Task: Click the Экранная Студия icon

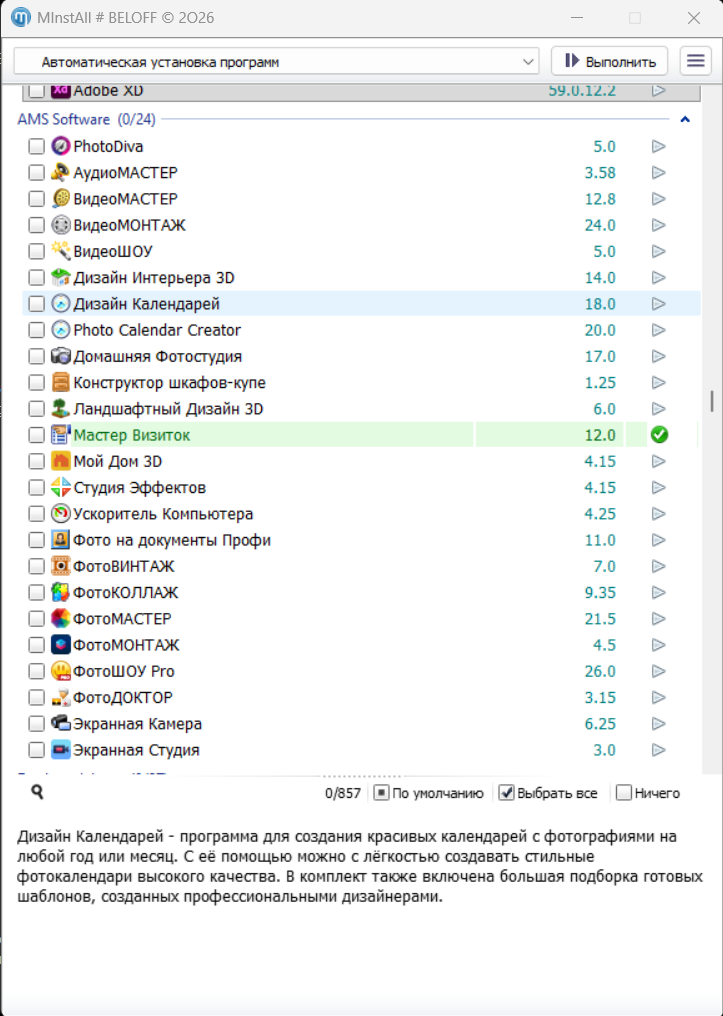Action: pyautogui.click(x=60, y=750)
